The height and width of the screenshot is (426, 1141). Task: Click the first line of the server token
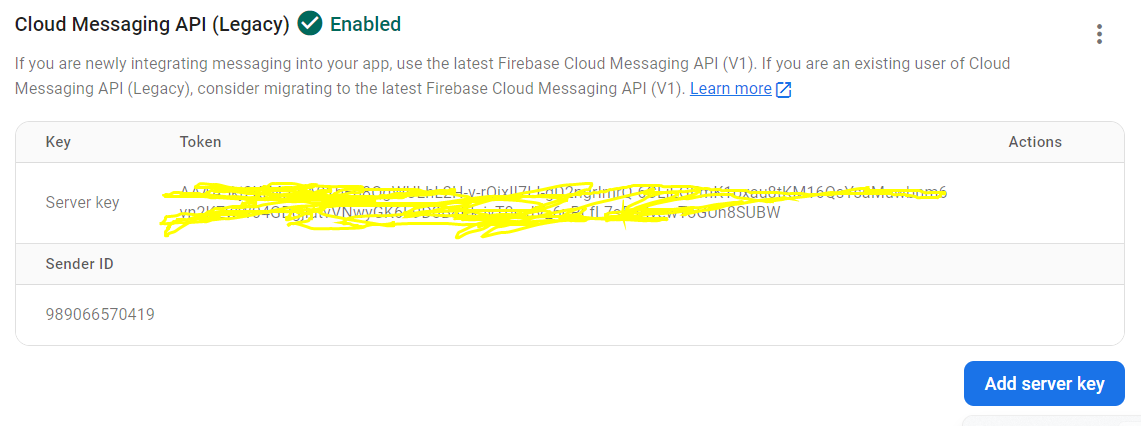click(x=563, y=192)
